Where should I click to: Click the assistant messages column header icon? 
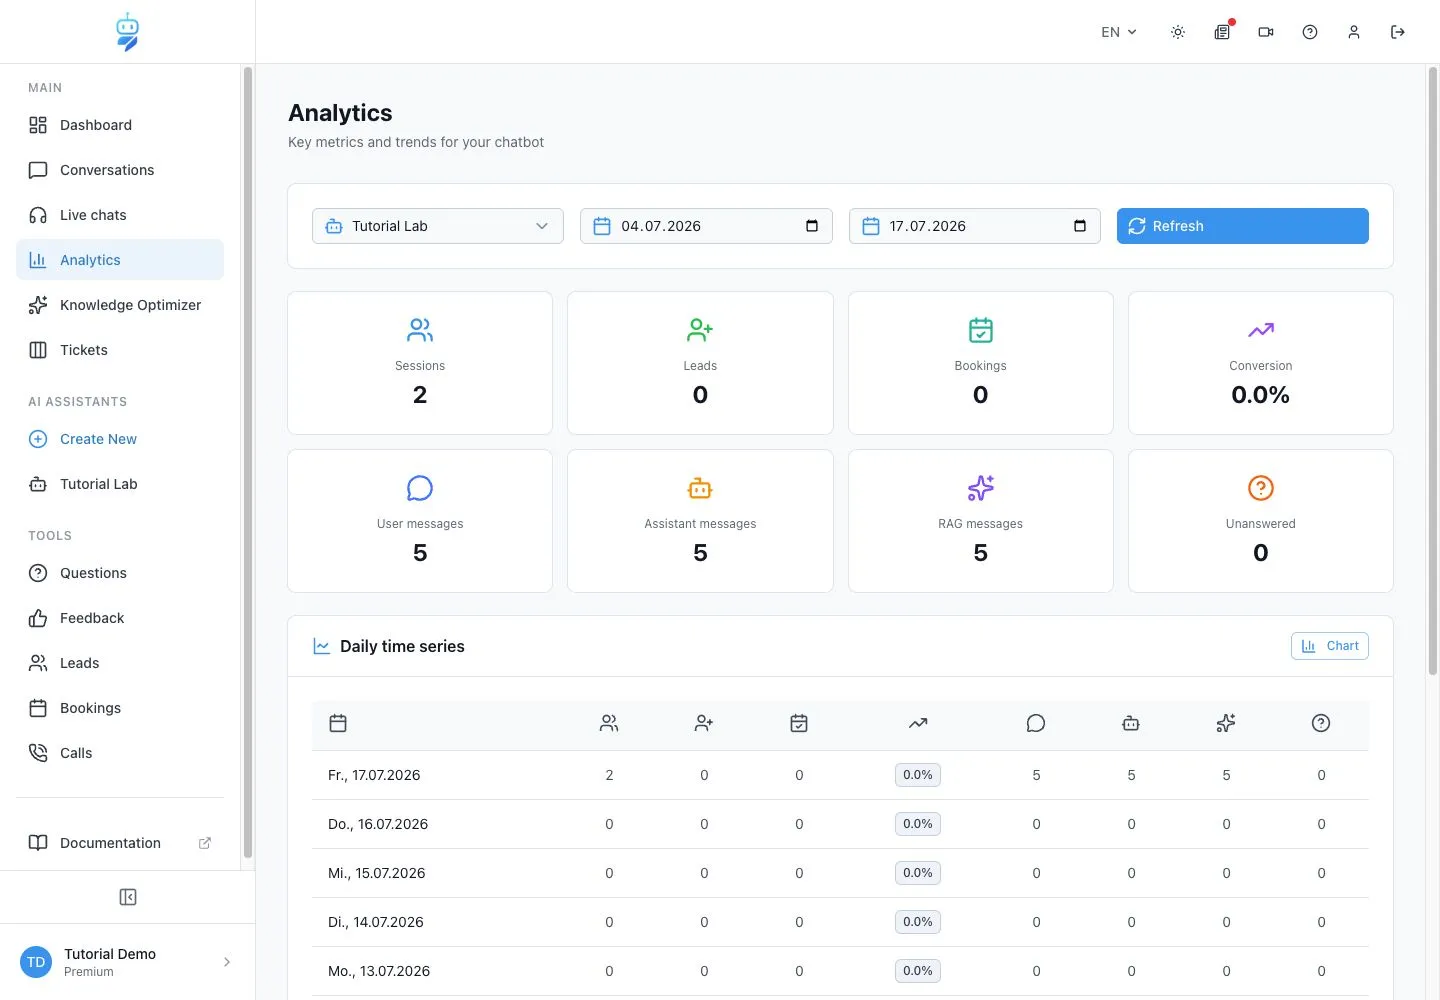(1131, 723)
